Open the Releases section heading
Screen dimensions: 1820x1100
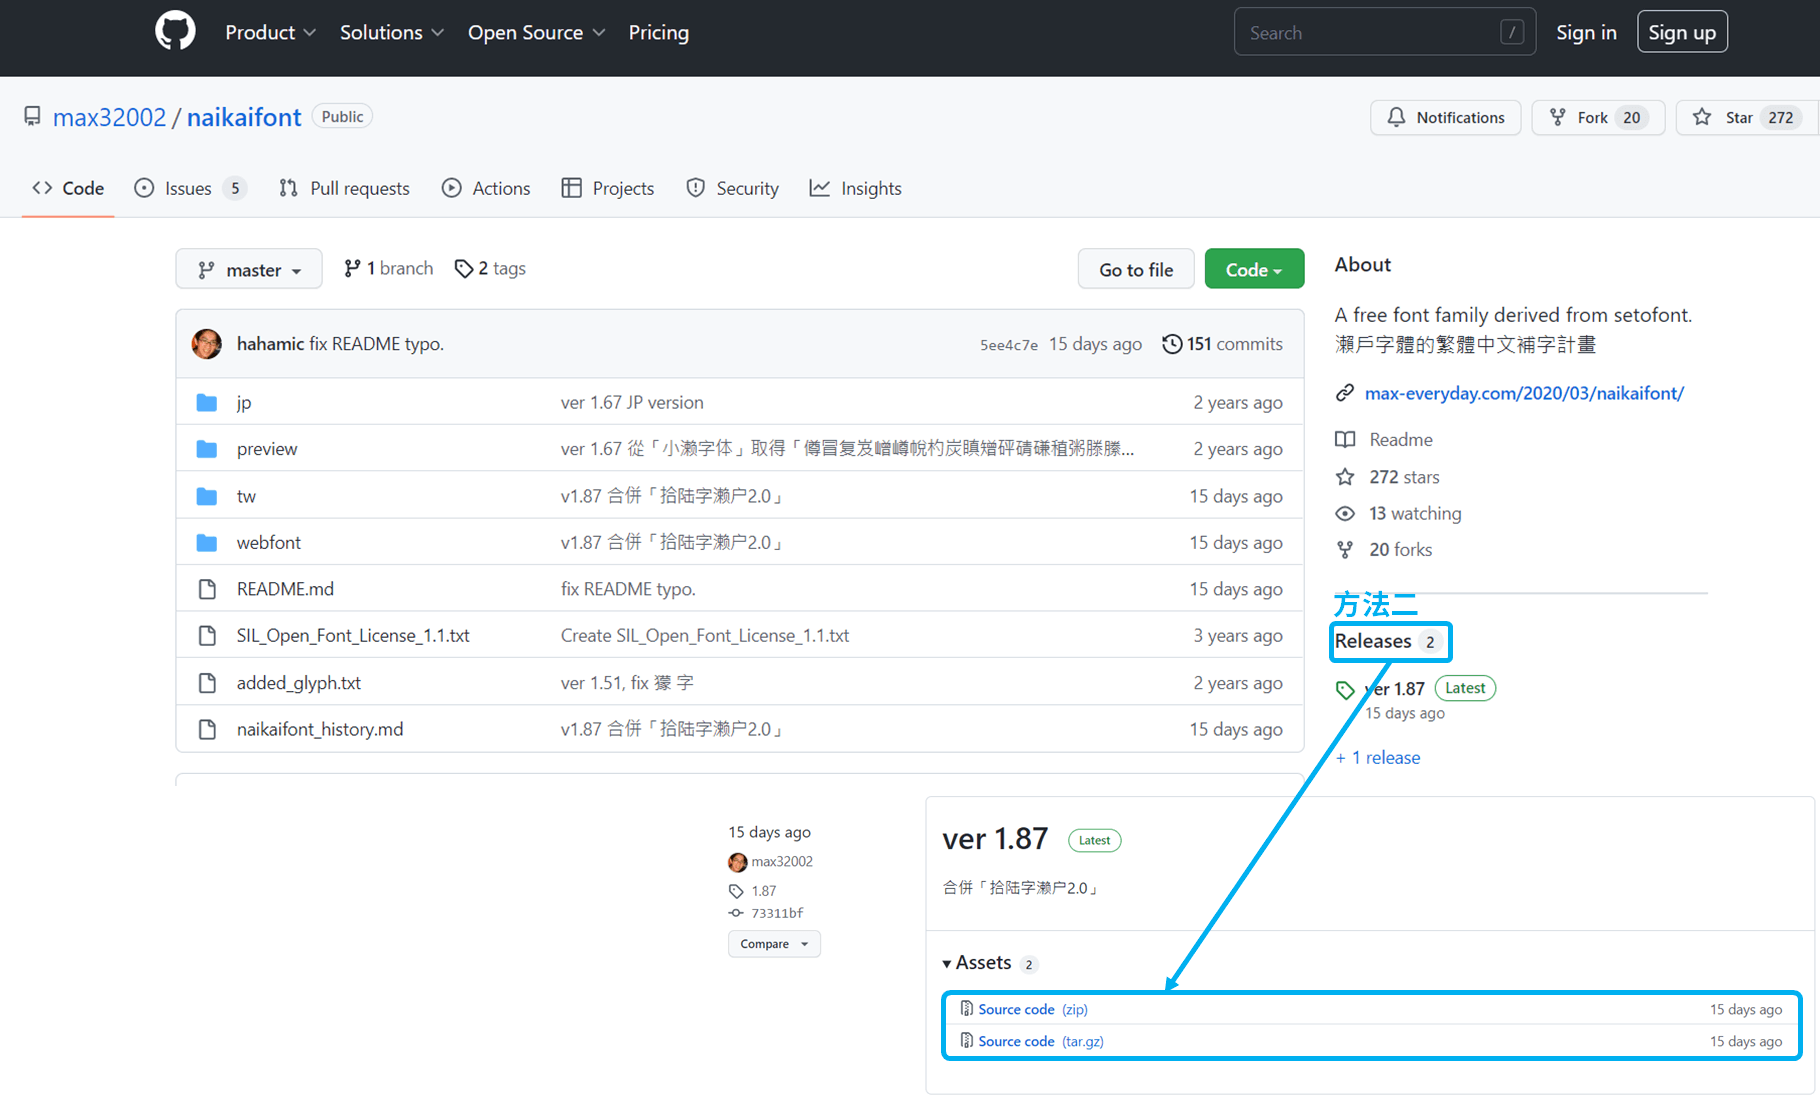pos(1373,641)
